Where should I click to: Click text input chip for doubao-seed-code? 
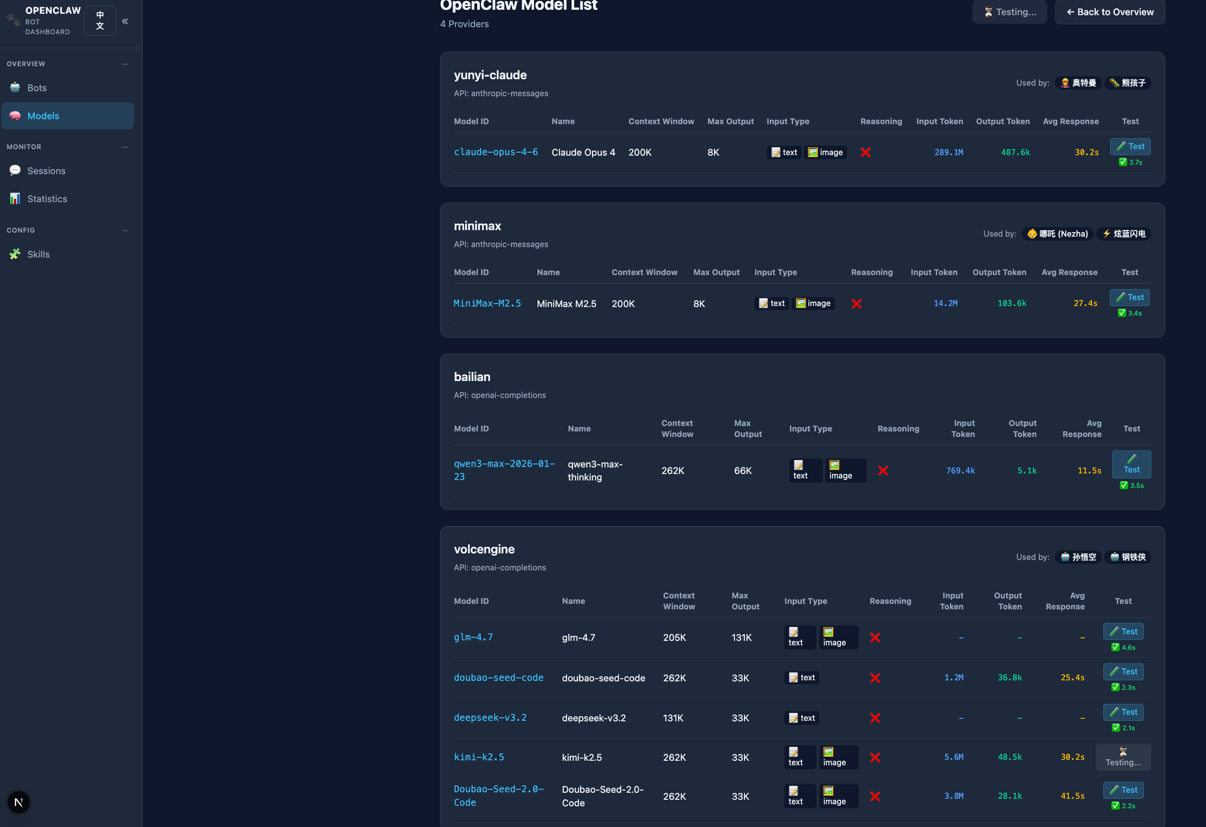tap(802, 677)
